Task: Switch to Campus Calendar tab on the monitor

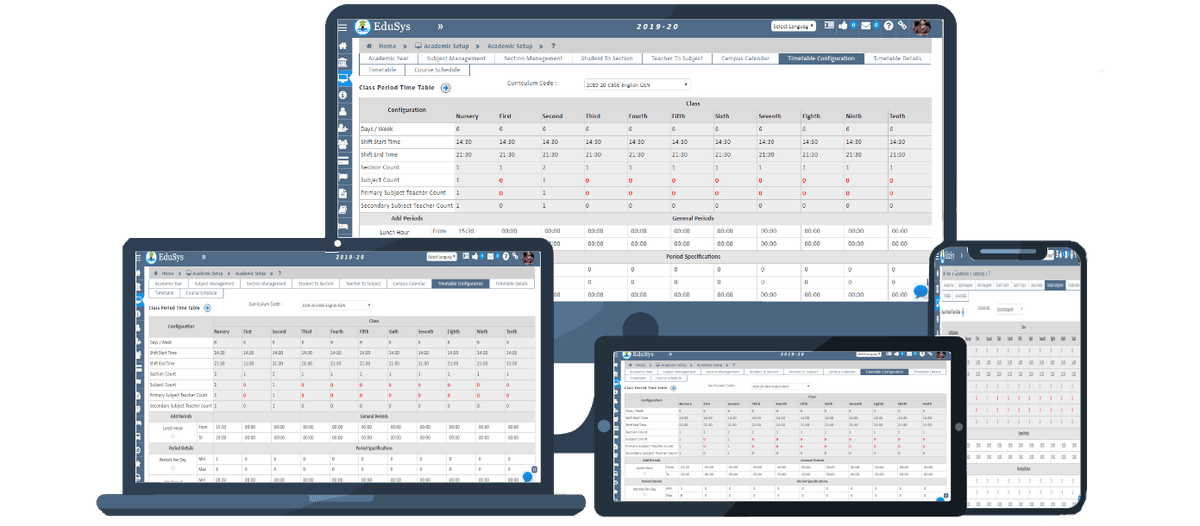Action: [743, 59]
